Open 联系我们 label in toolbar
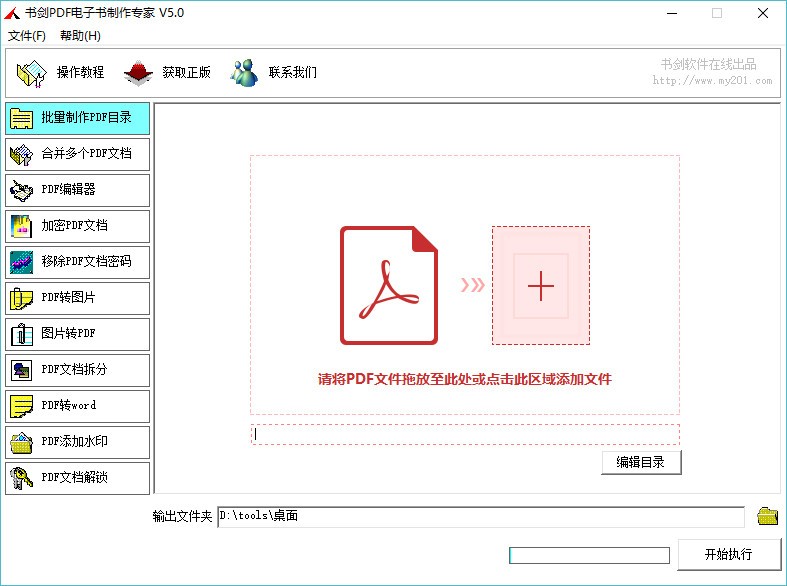The width and height of the screenshot is (787, 586). [x=293, y=72]
